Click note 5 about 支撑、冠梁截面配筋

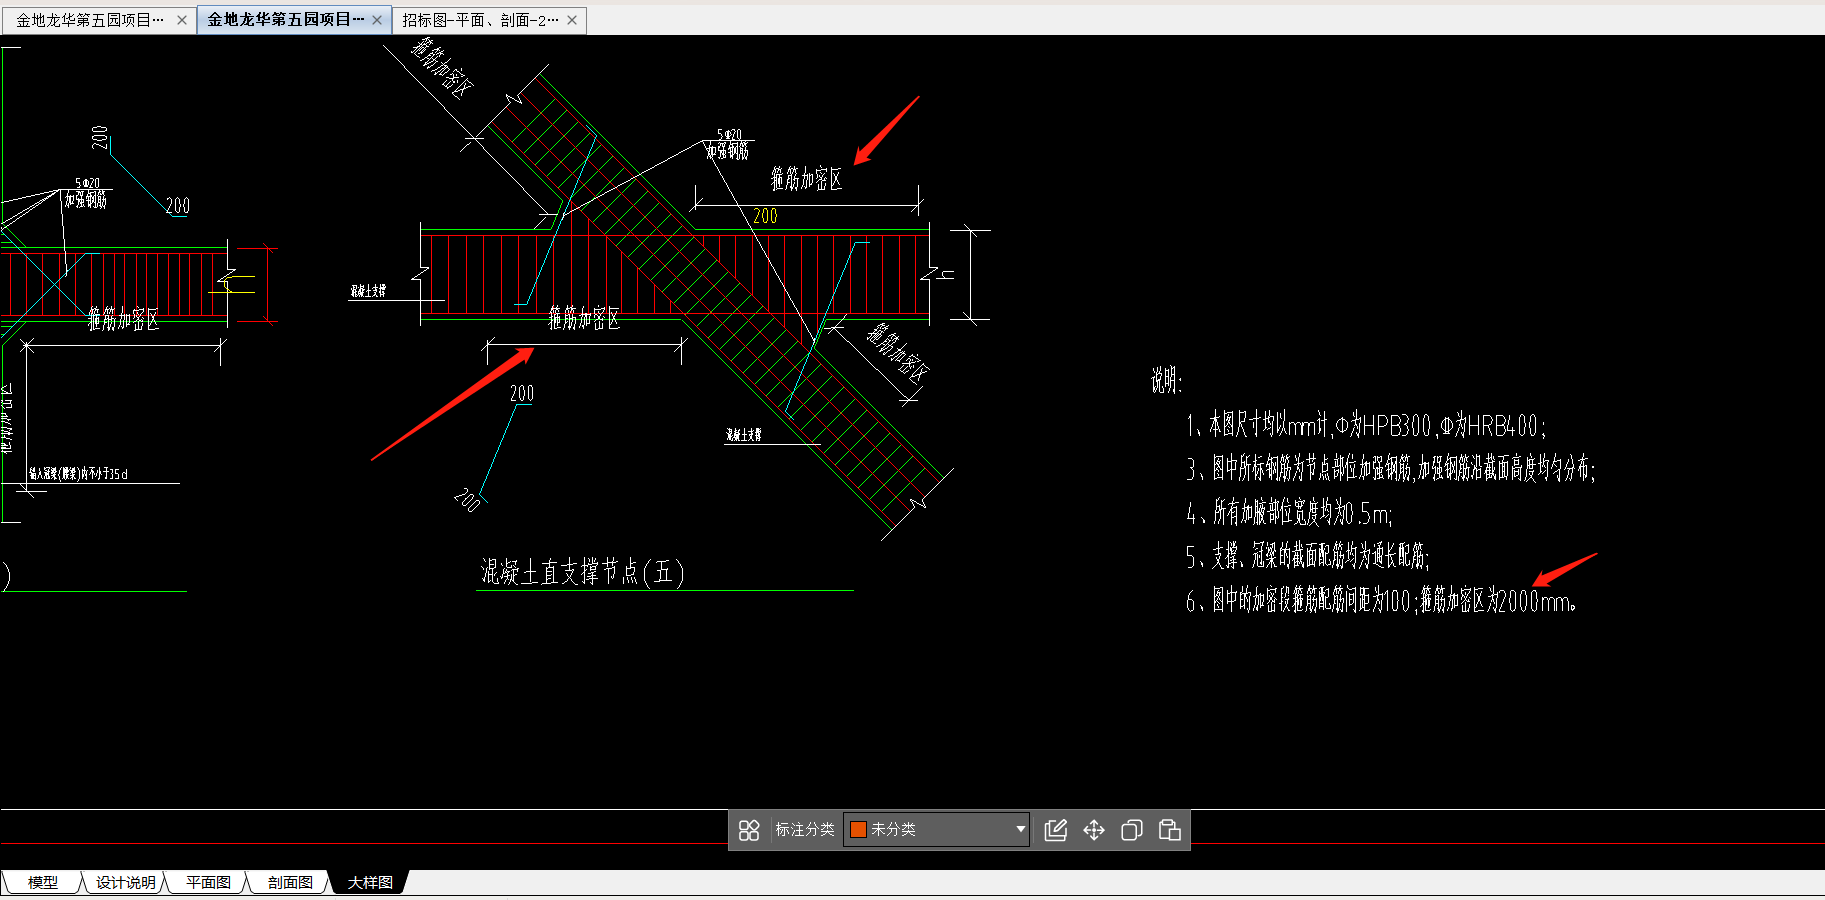(x=1308, y=556)
